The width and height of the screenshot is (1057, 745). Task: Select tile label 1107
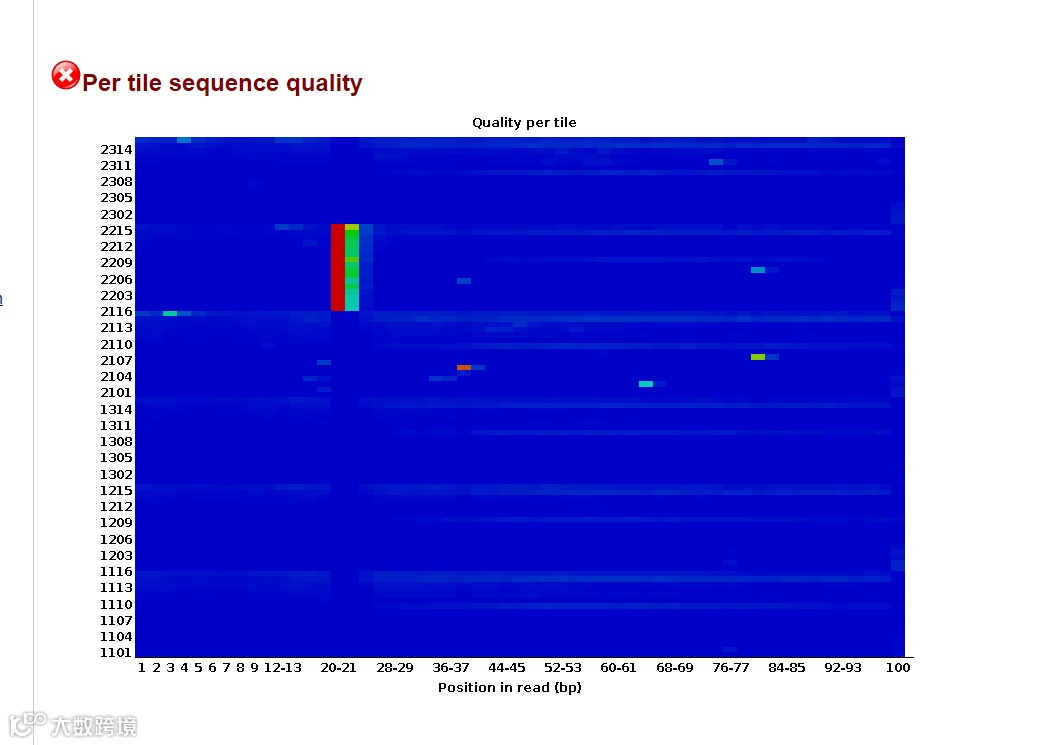tap(116, 621)
